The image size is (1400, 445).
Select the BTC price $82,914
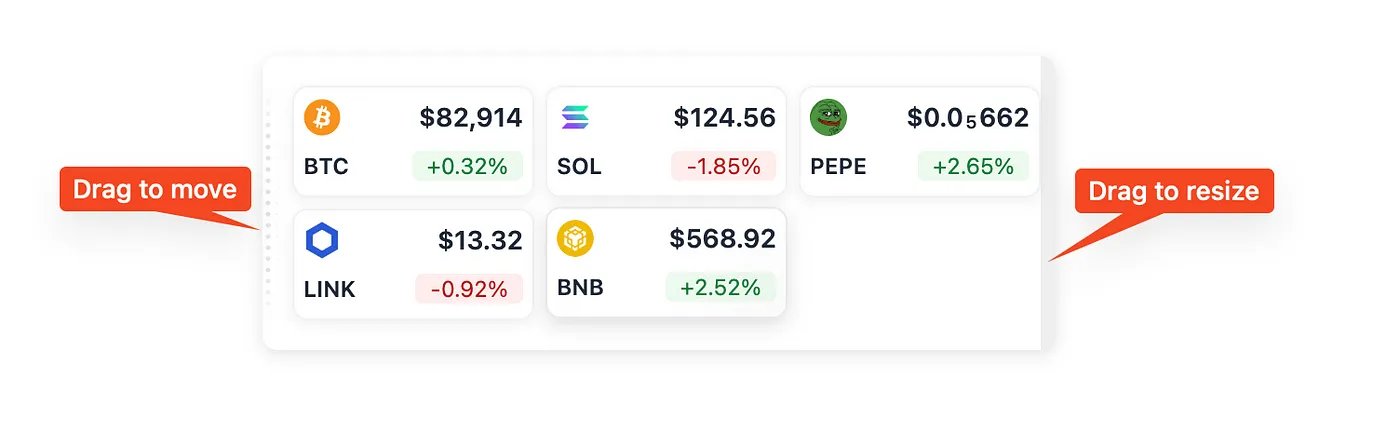pos(471,118)
